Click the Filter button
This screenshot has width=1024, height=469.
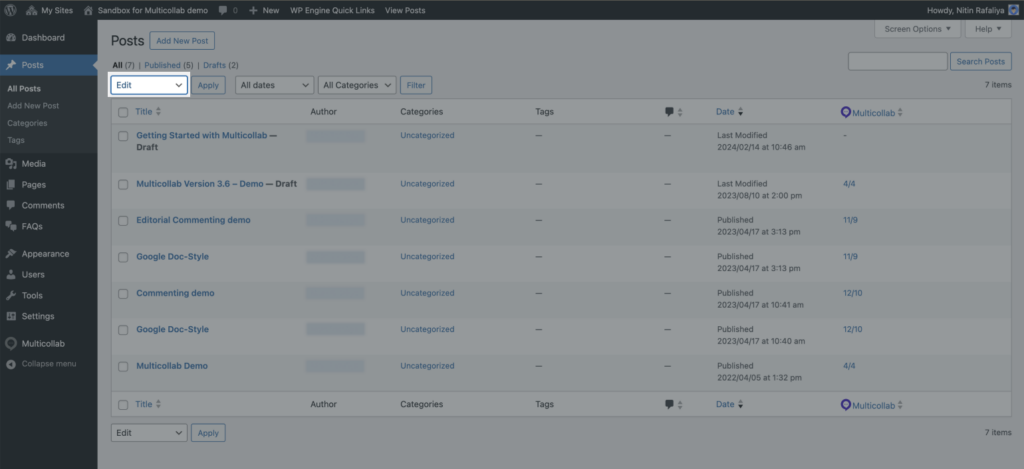(x=416, y=85)
